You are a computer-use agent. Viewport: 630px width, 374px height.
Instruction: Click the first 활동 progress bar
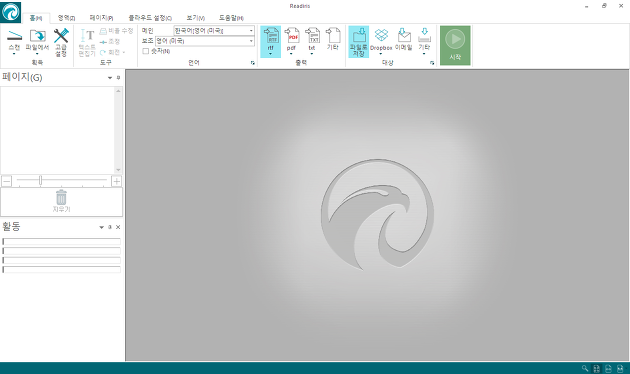(61, 241)
